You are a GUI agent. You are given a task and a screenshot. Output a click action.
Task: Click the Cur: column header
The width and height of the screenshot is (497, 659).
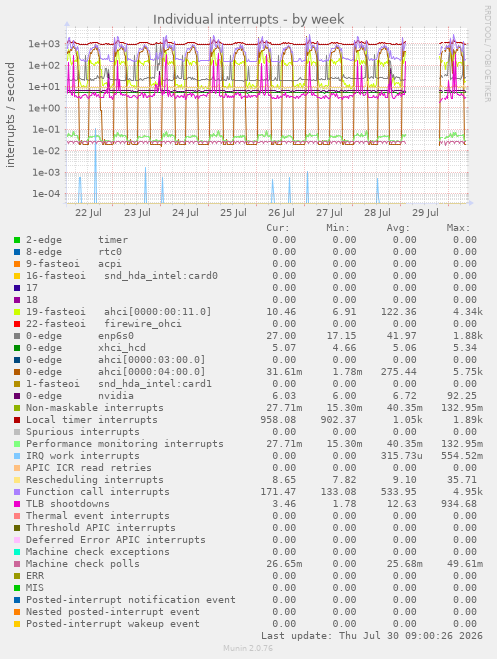278,228
